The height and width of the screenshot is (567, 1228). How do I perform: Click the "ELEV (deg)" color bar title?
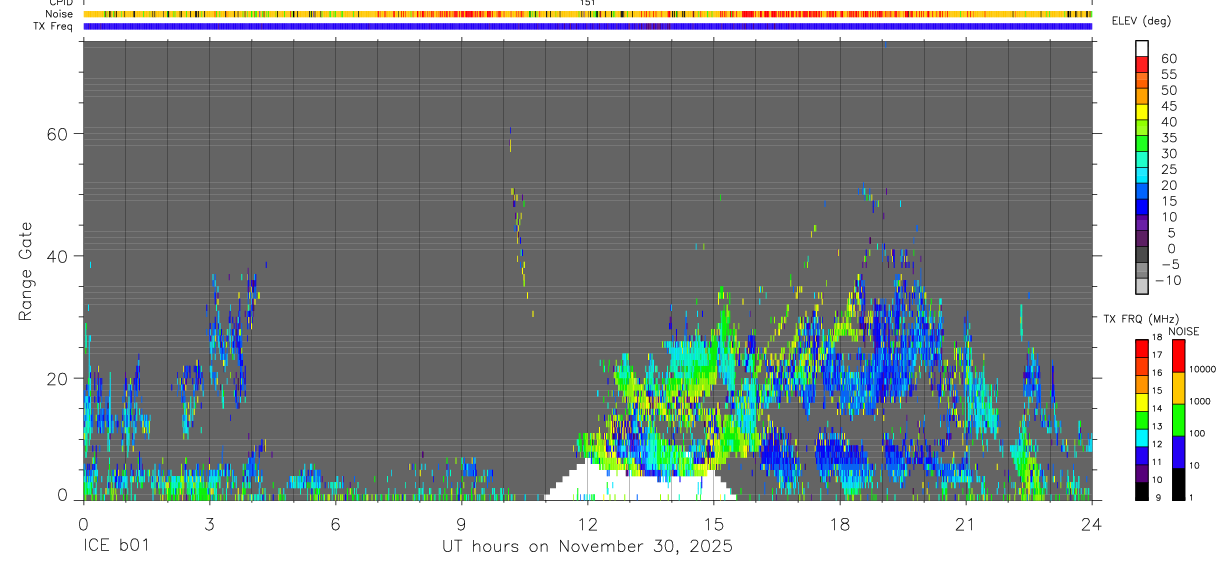(1141, 21)
